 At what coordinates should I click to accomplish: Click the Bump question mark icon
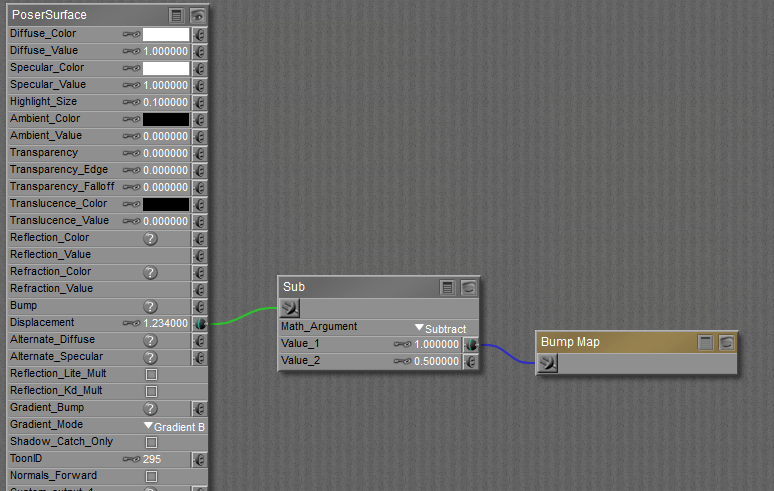pos(151,306)
